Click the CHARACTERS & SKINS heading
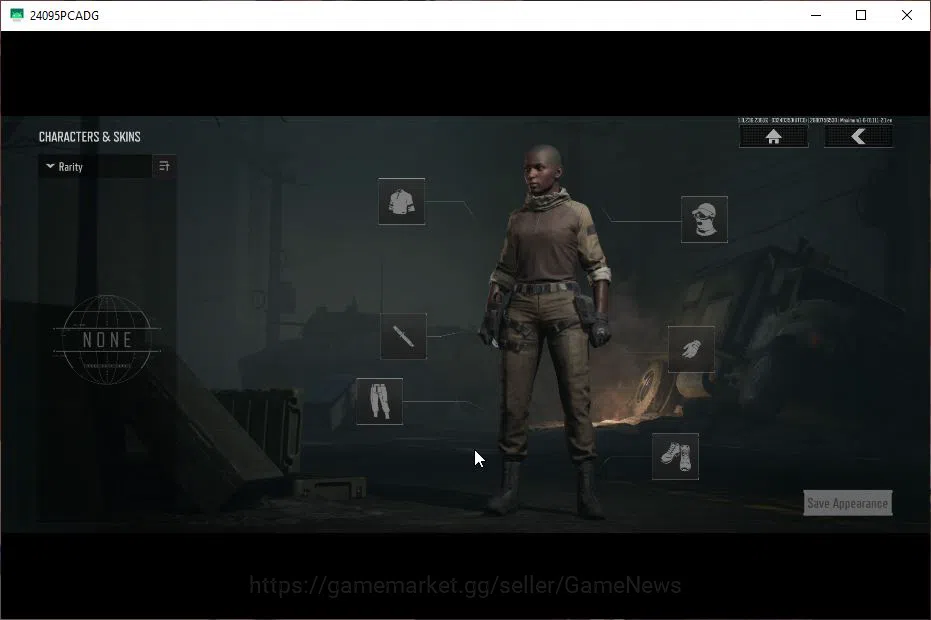Image resolution: width=931 pixels, height=620 pixels. (90, 137)
